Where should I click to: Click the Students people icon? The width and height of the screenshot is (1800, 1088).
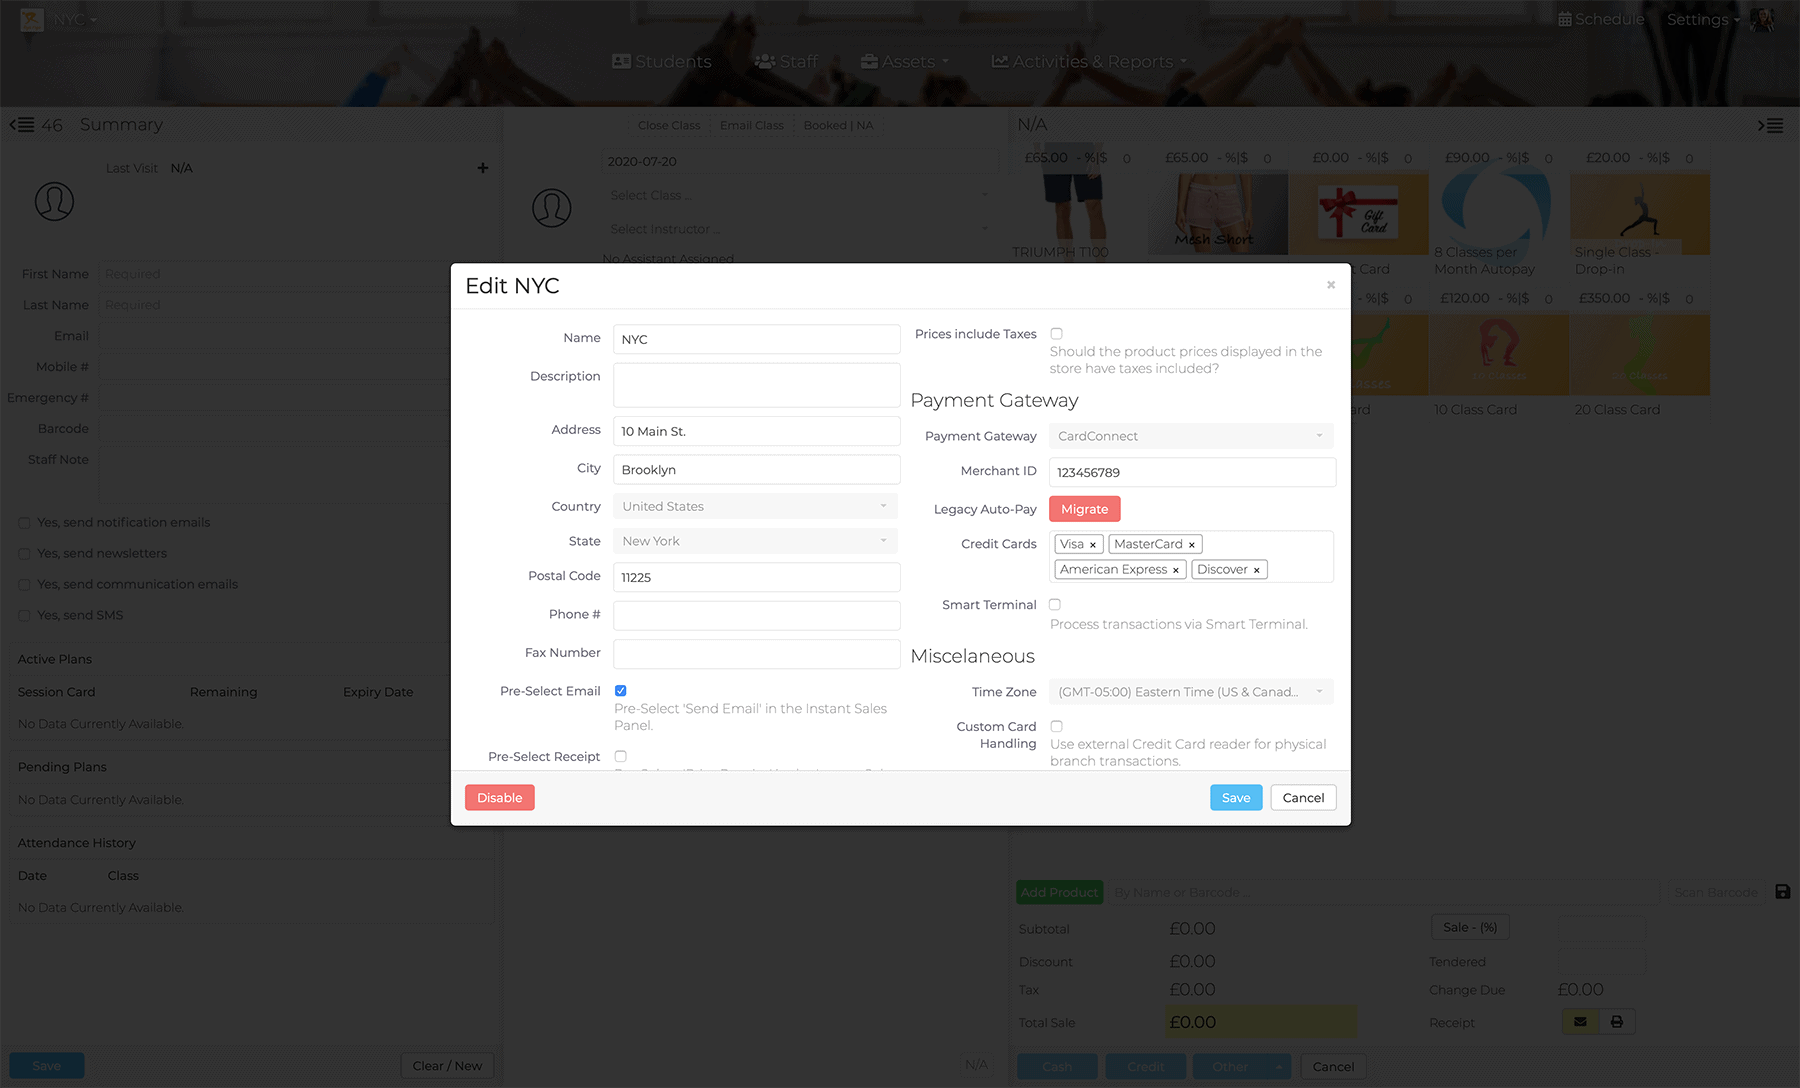point(621,61)
